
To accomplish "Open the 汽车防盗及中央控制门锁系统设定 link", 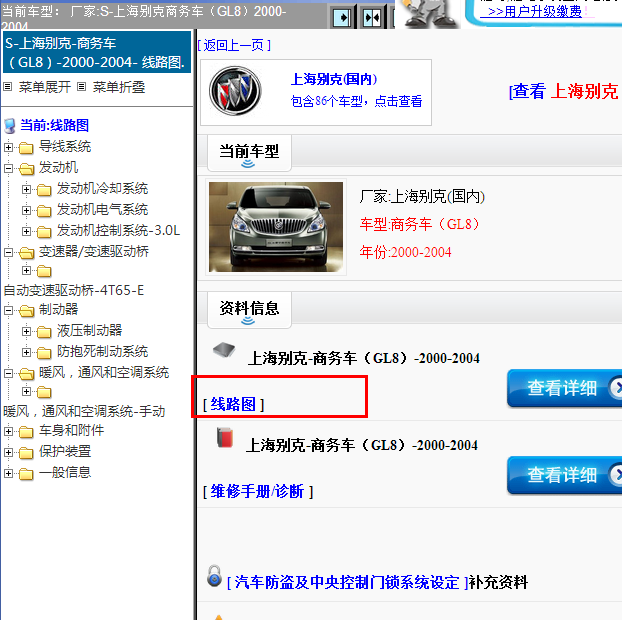I will [347, 582].
